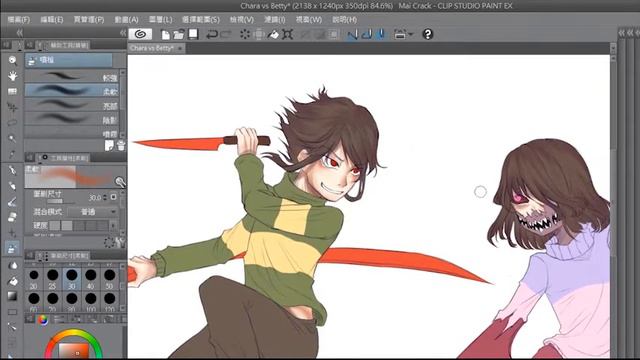Collapse the tool palette double-arrow at far left
640x360 pixels.
(19, 33)
